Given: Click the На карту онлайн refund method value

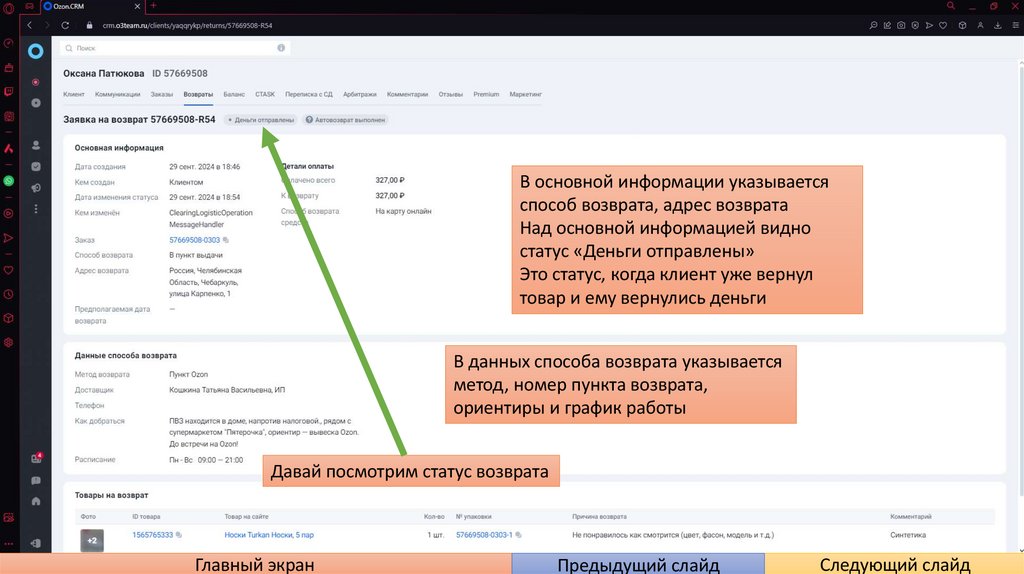Looking at the screenshot, I should [x=403, y=211].
